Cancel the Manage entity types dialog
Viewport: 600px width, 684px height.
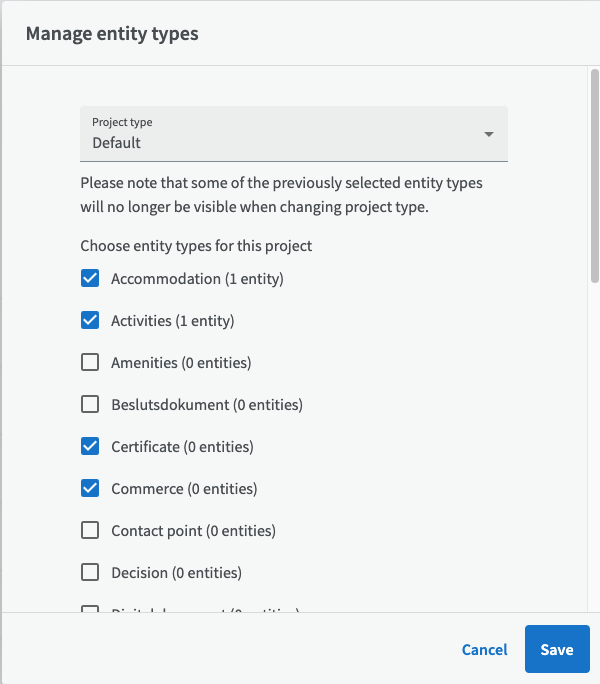[484, 650]
